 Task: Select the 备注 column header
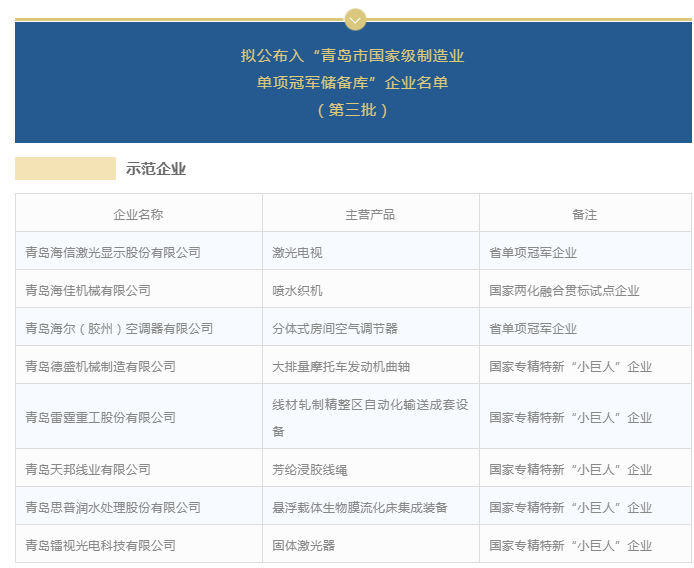(x=585, y=215)
